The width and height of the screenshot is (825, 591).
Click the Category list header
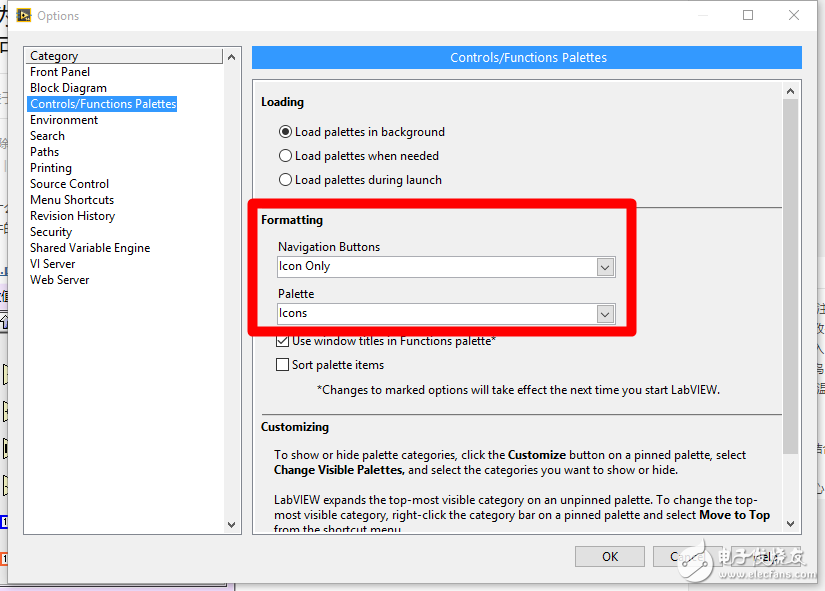125,56
